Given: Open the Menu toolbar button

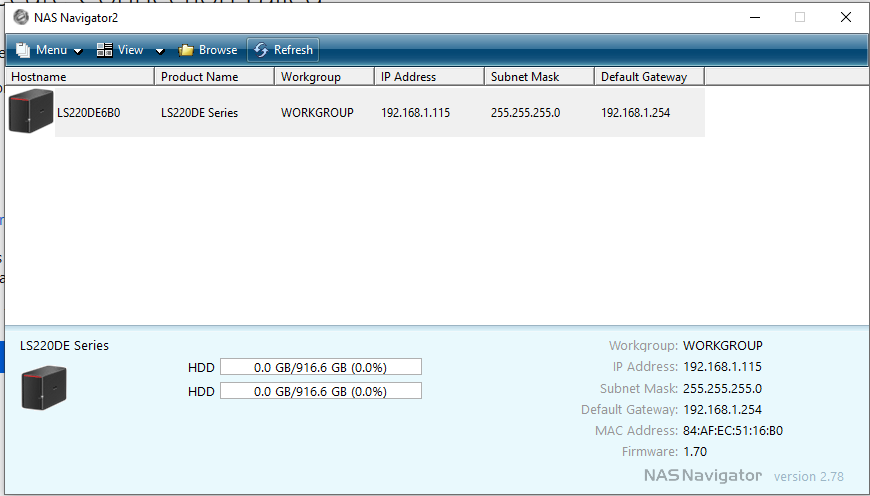Looking at the screenshot, I should pos(48,50).
